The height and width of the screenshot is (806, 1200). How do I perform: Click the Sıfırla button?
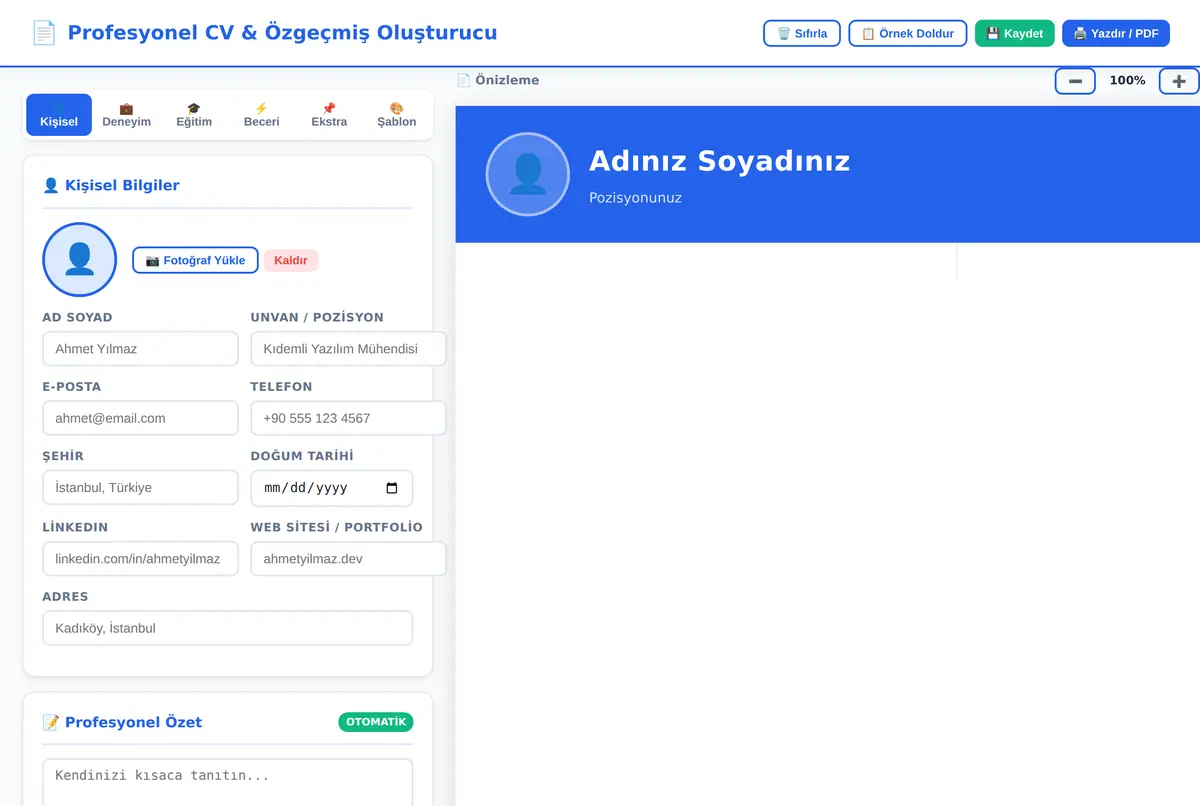[x=802, y=33]
